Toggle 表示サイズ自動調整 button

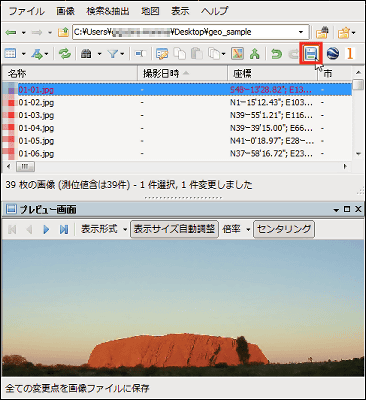click(x=174, y=229)
